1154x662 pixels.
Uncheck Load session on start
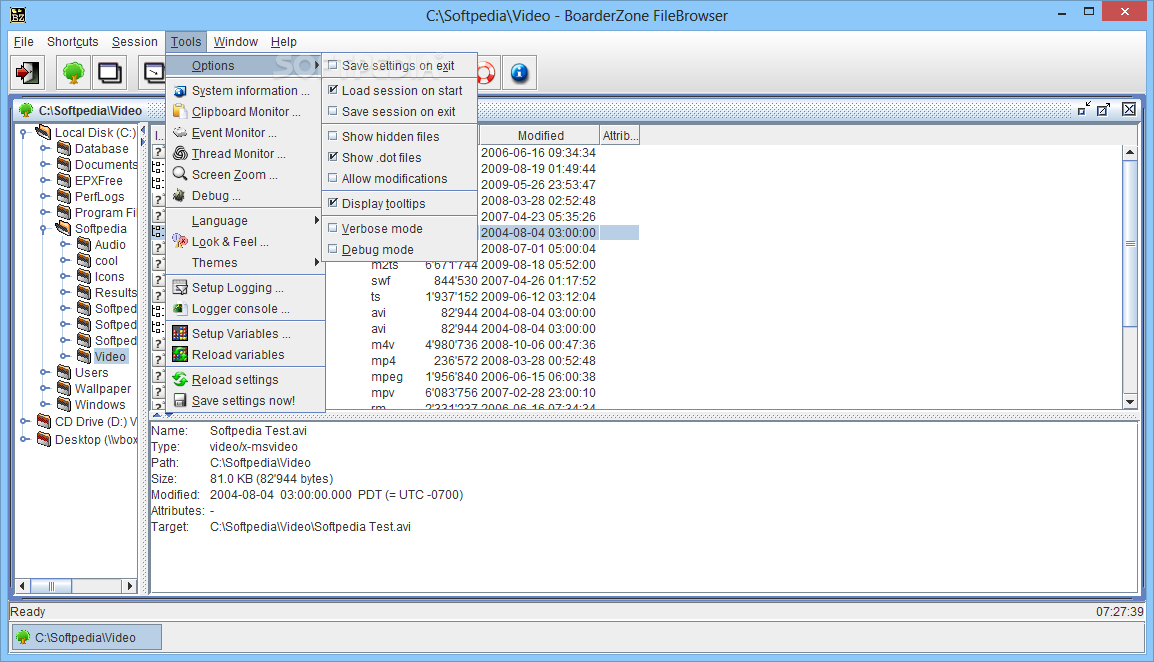(x=400, y=91)
